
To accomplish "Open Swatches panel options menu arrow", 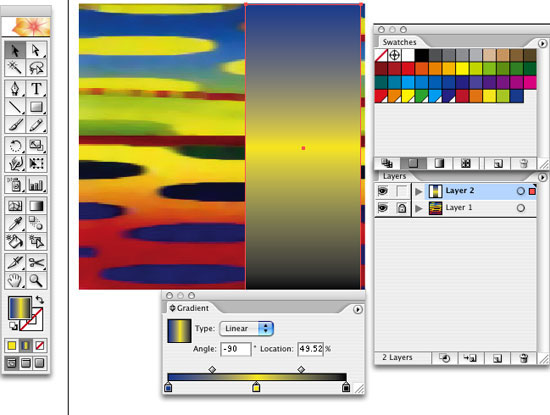I will click(x=542, y=43).
